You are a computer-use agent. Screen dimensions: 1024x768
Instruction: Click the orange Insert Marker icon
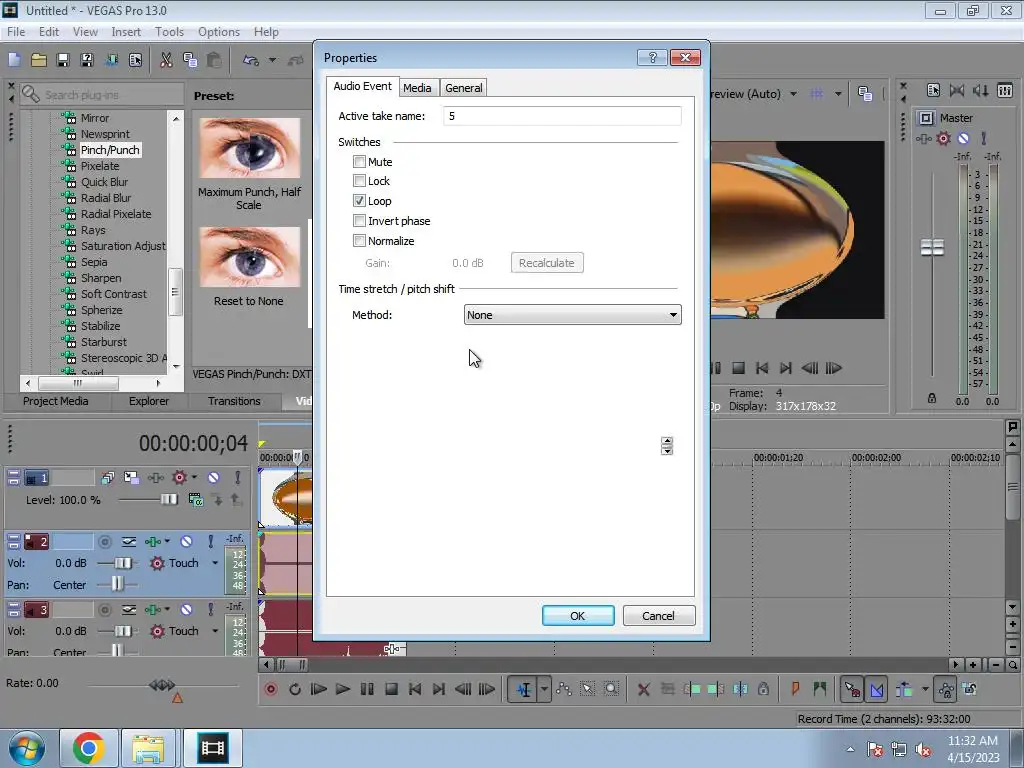[x=795, y=689]
